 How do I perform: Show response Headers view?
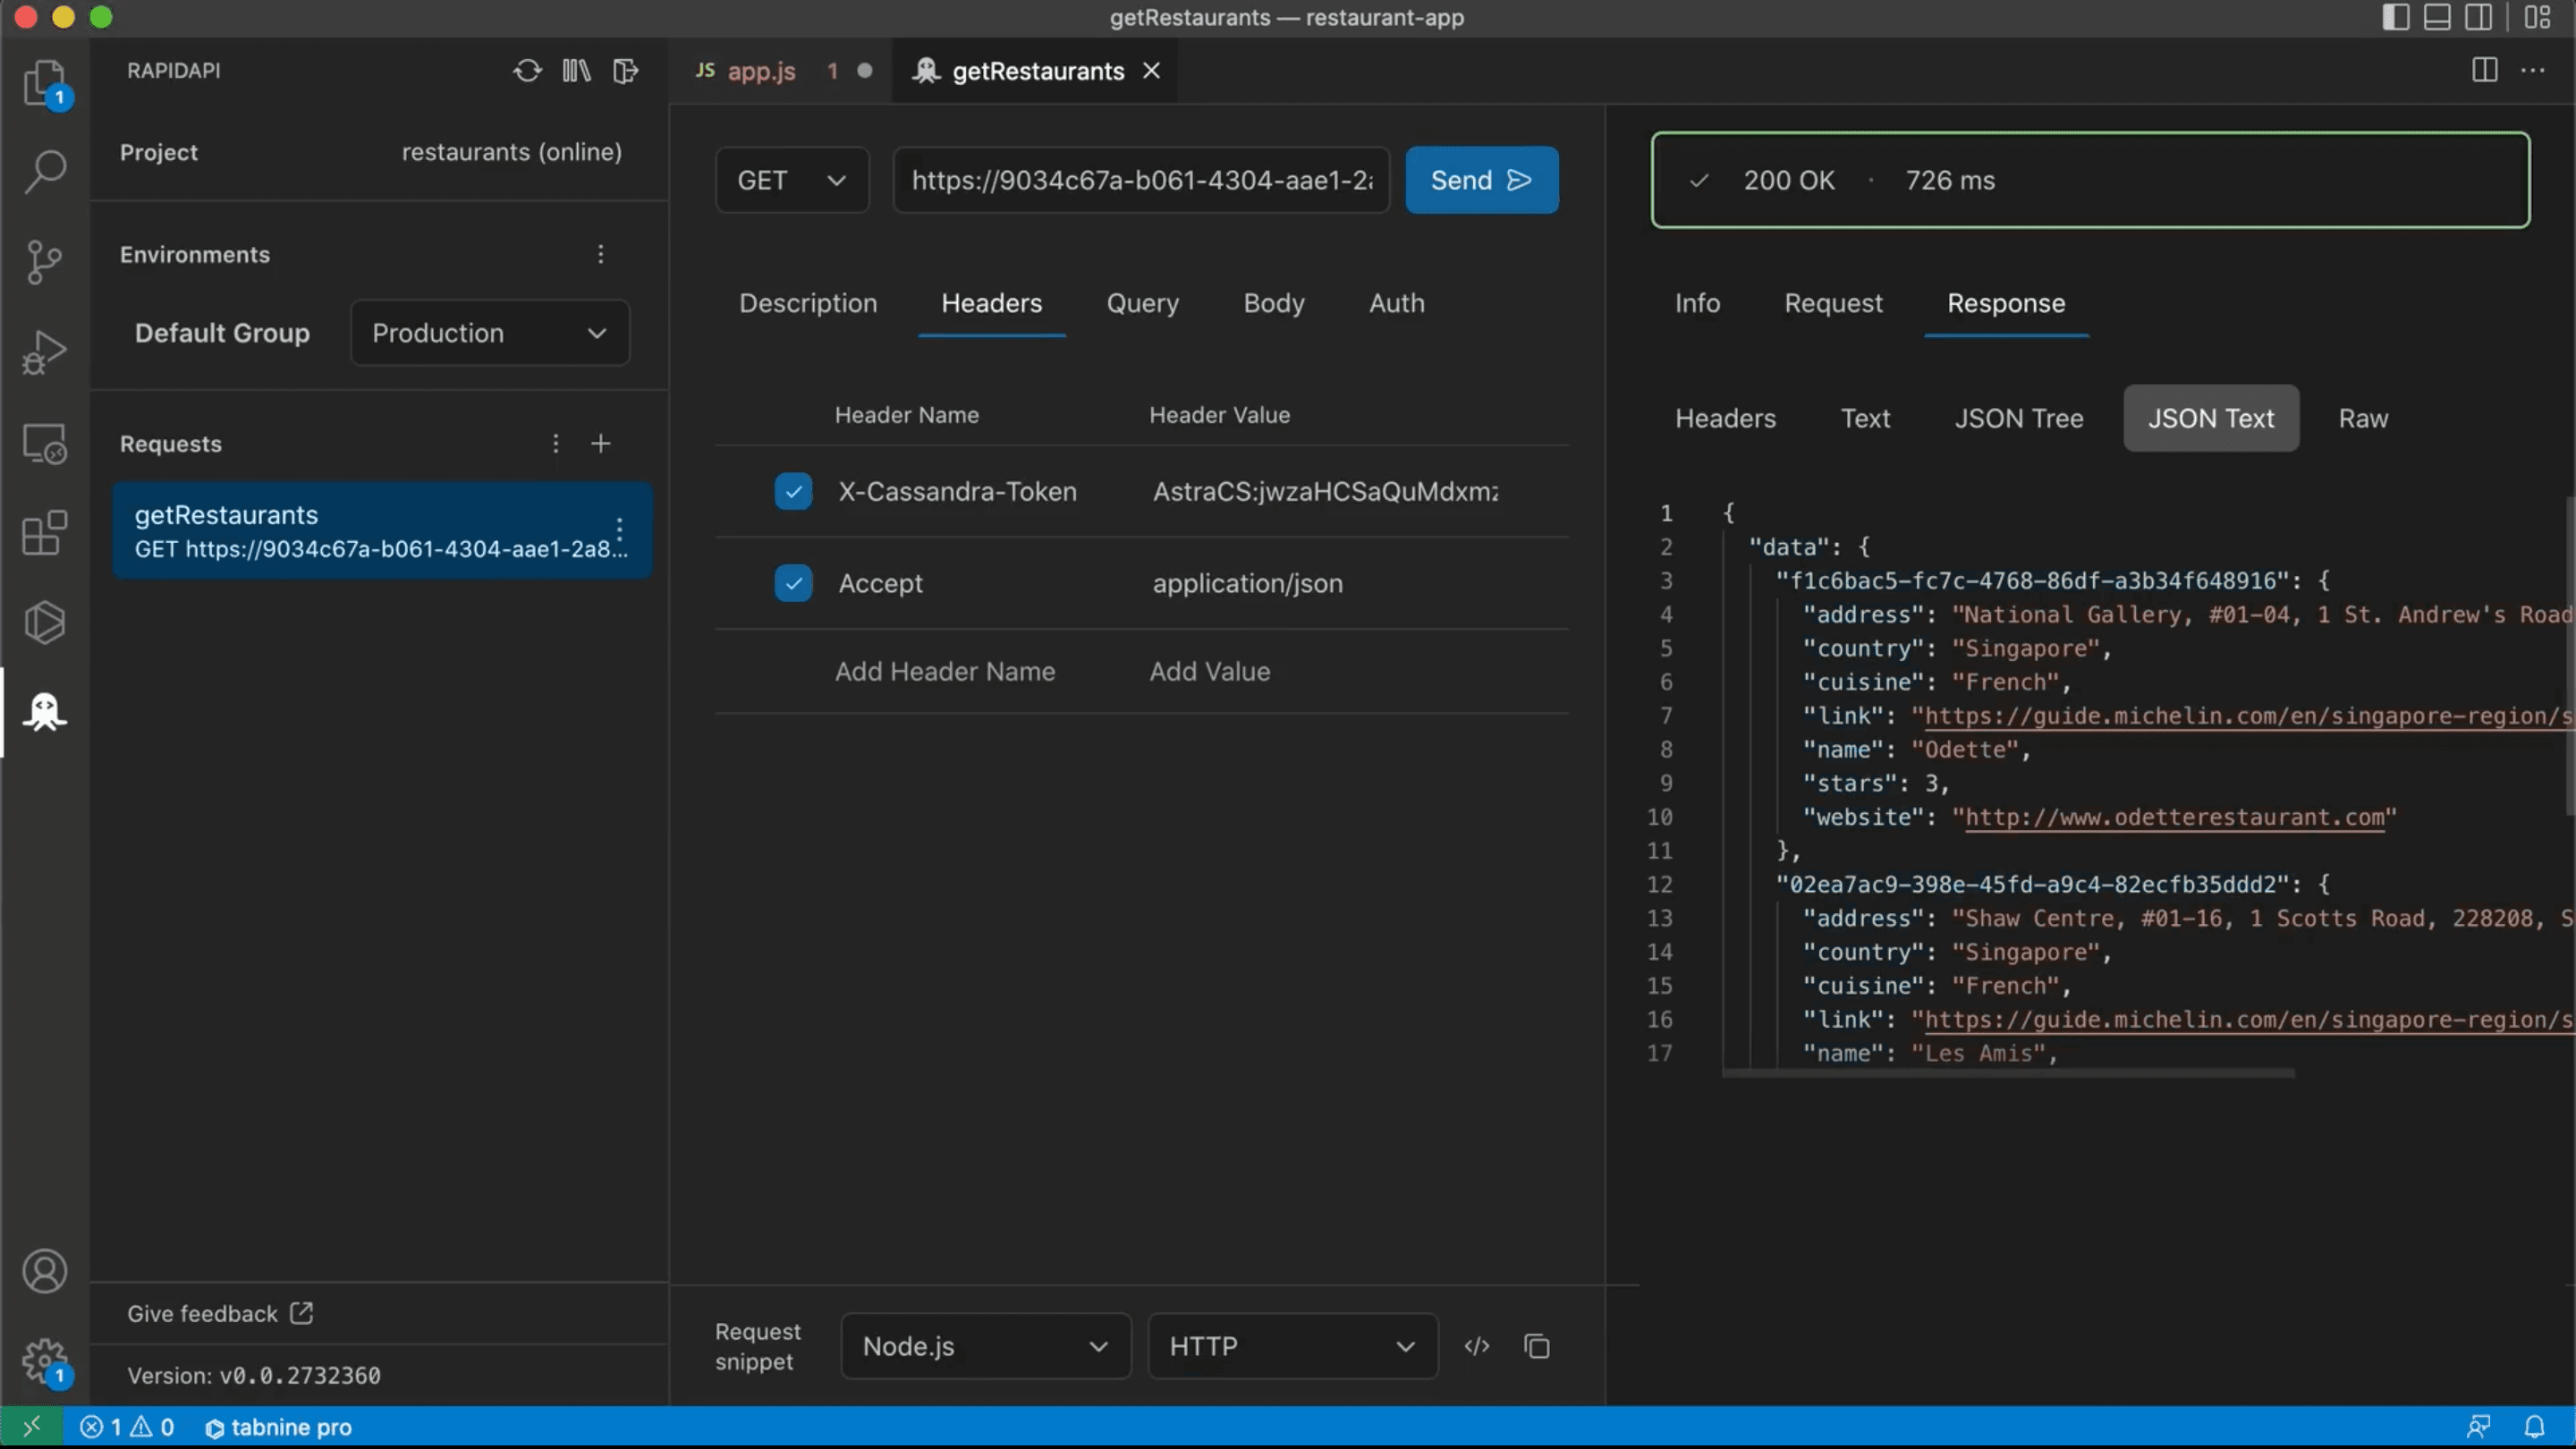tap(1726, 418)
